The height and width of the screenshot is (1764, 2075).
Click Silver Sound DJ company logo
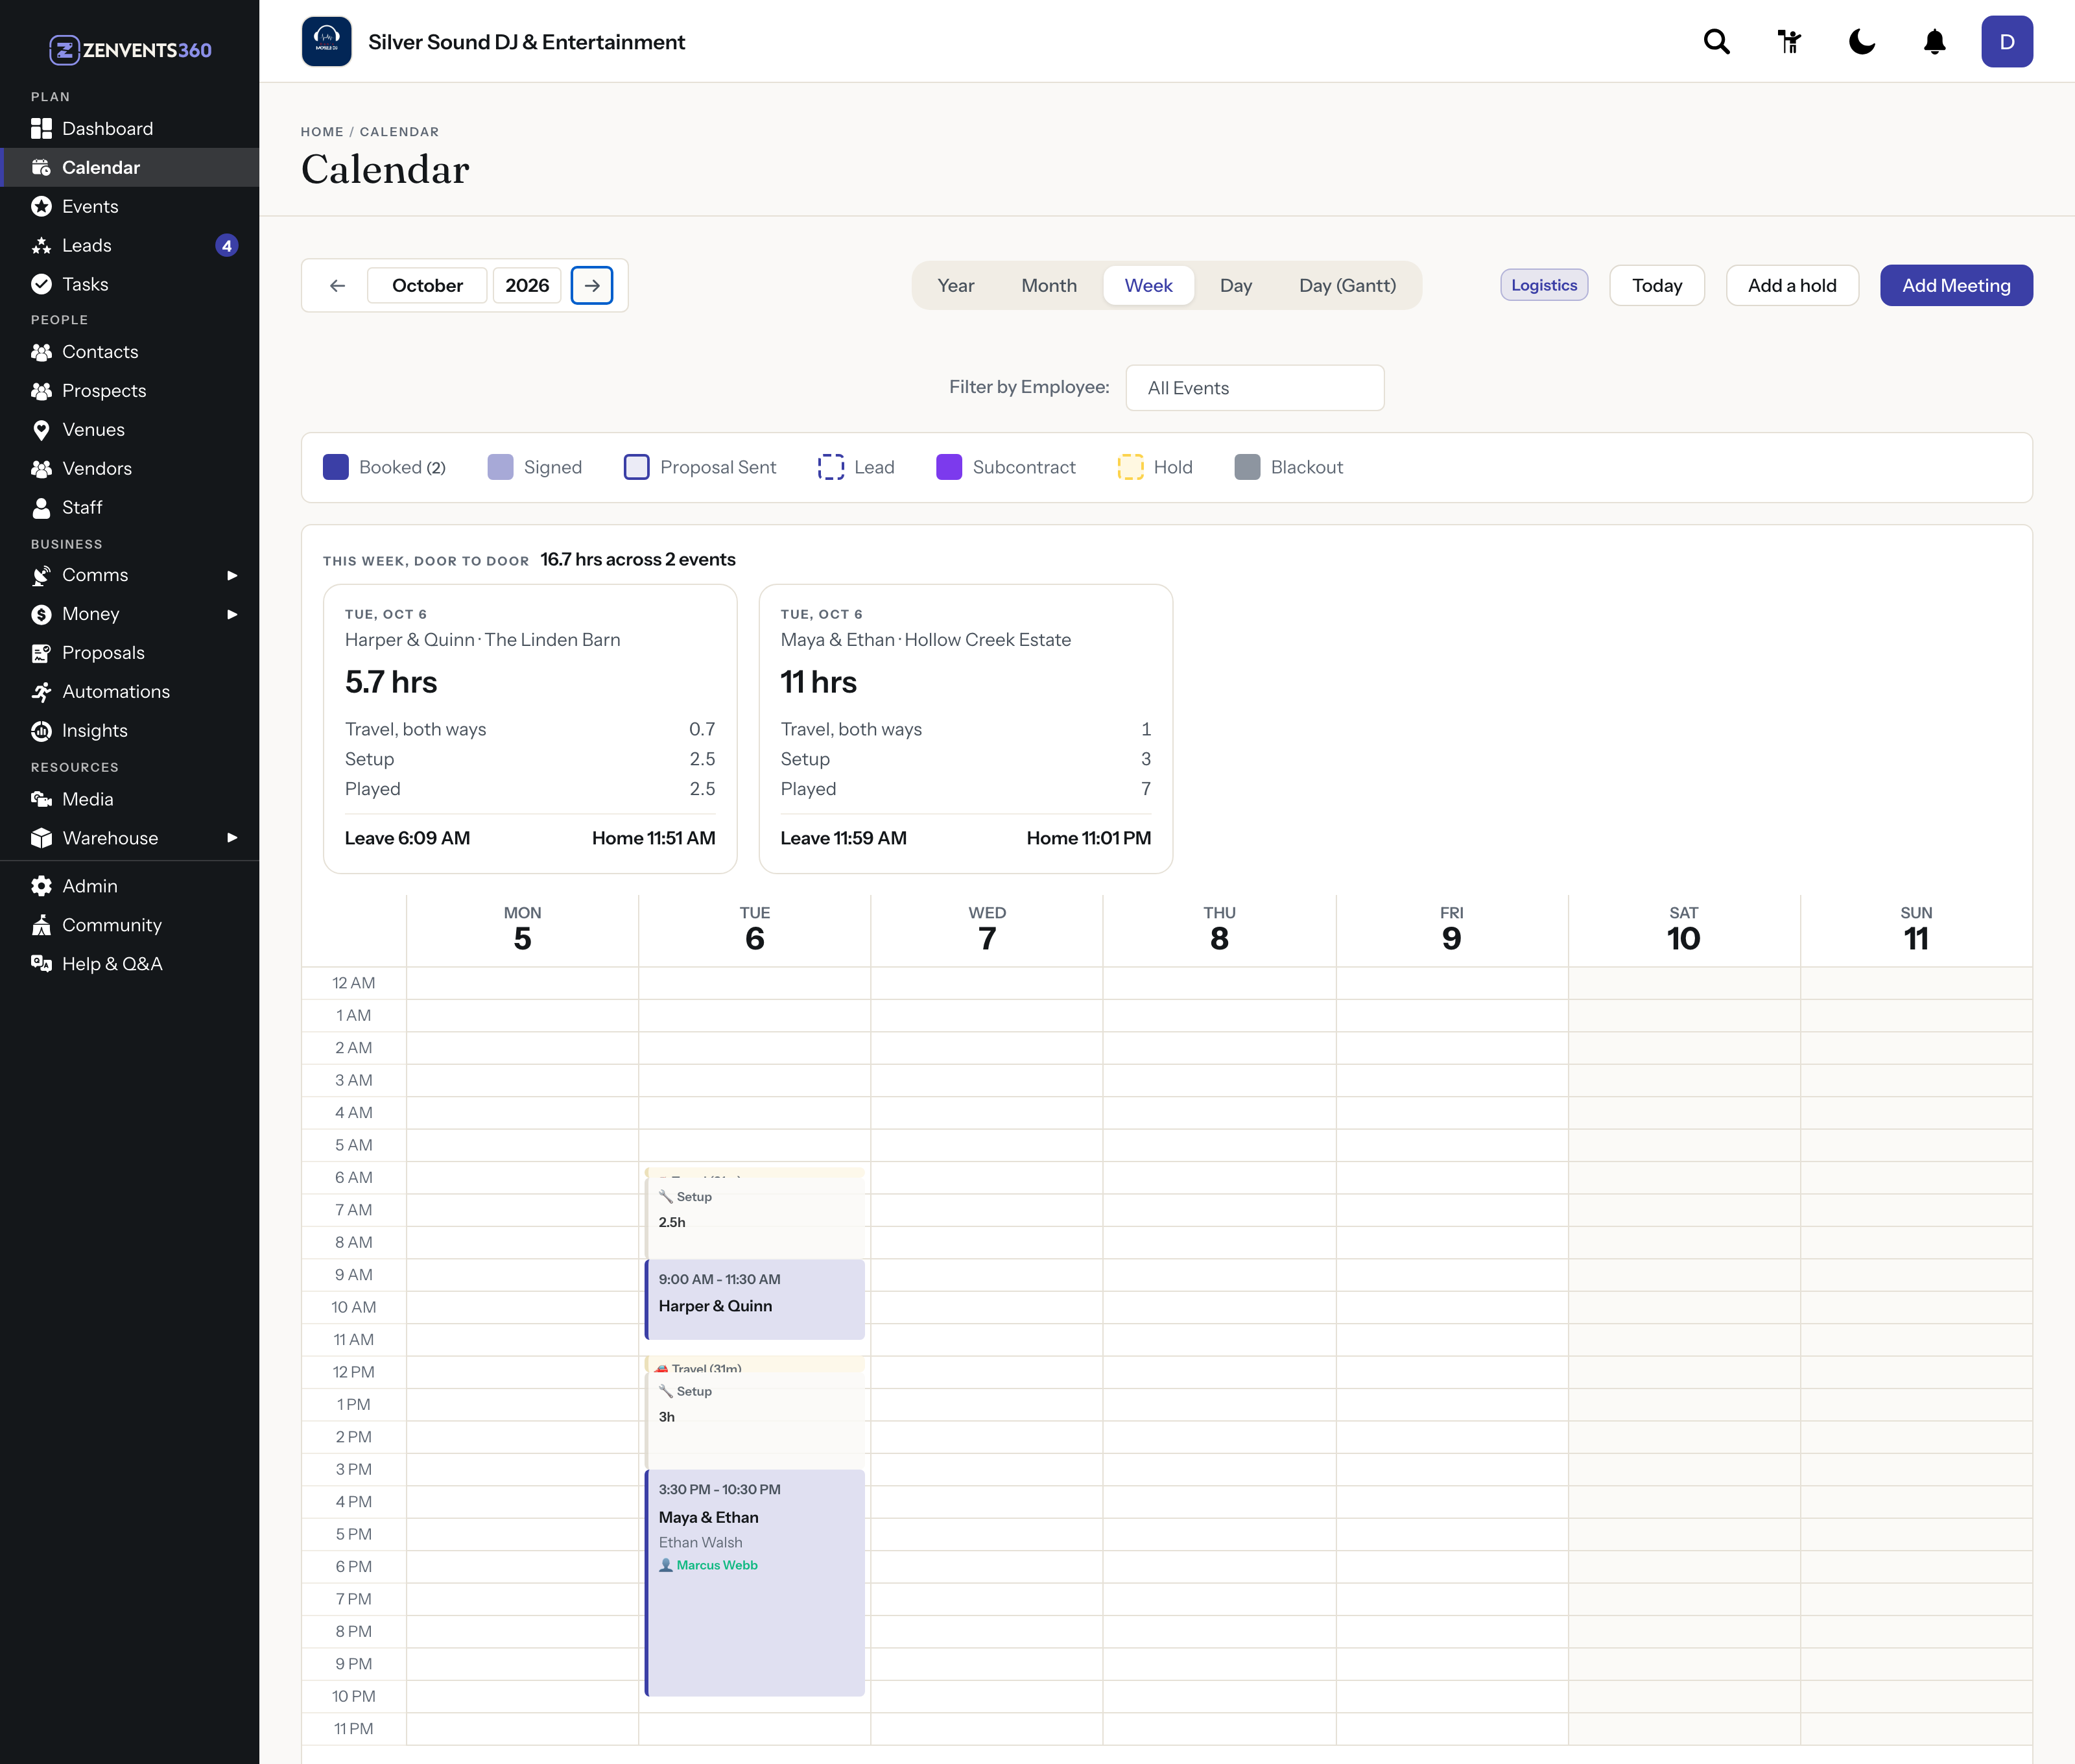tap(326, 41)
